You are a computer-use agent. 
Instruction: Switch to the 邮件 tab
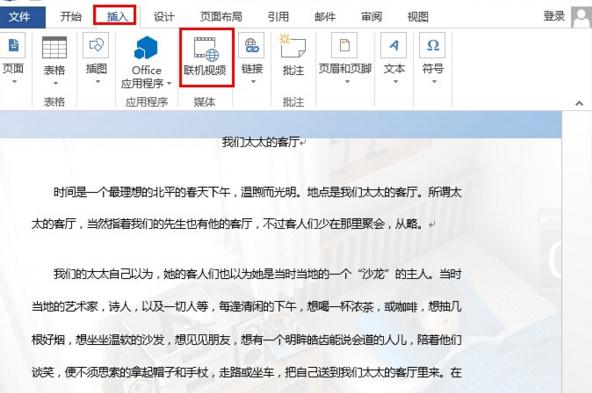click(325, 17)
